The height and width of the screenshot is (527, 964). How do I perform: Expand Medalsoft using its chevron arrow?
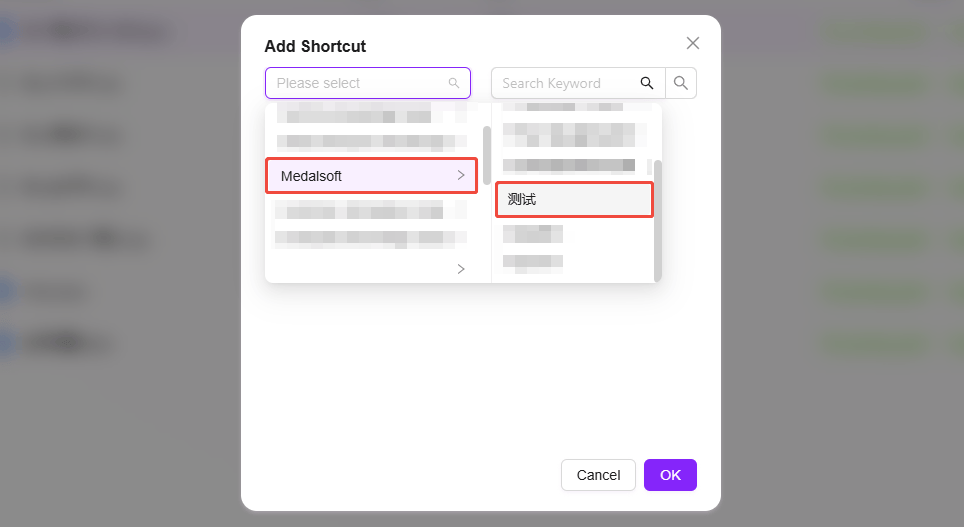[461, 176]
